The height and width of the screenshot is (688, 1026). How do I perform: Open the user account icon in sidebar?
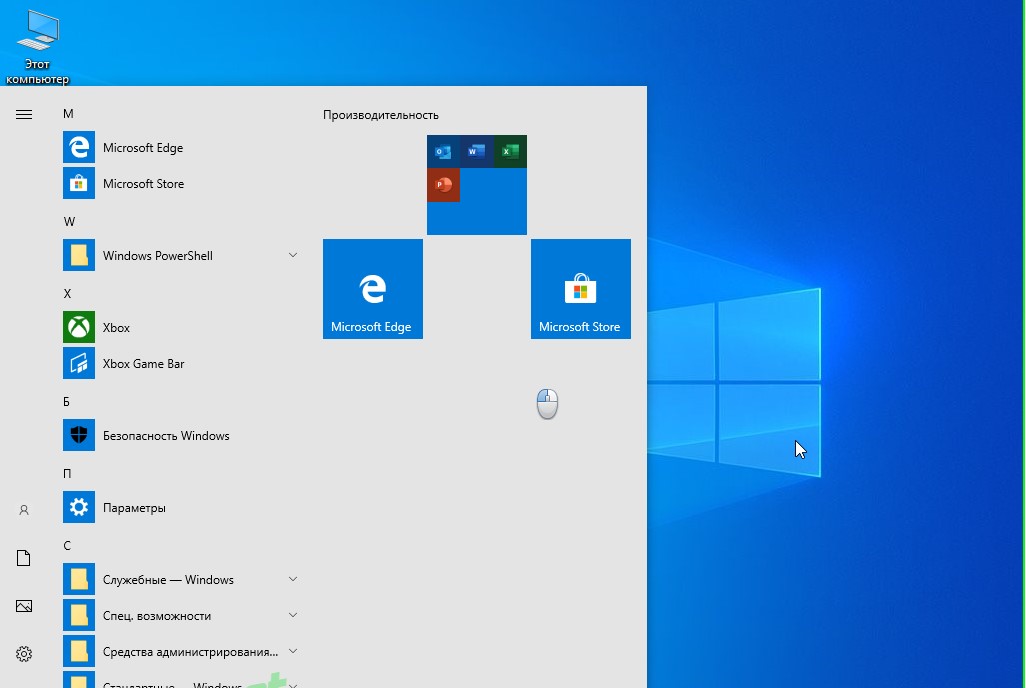(x=24, y=510)
